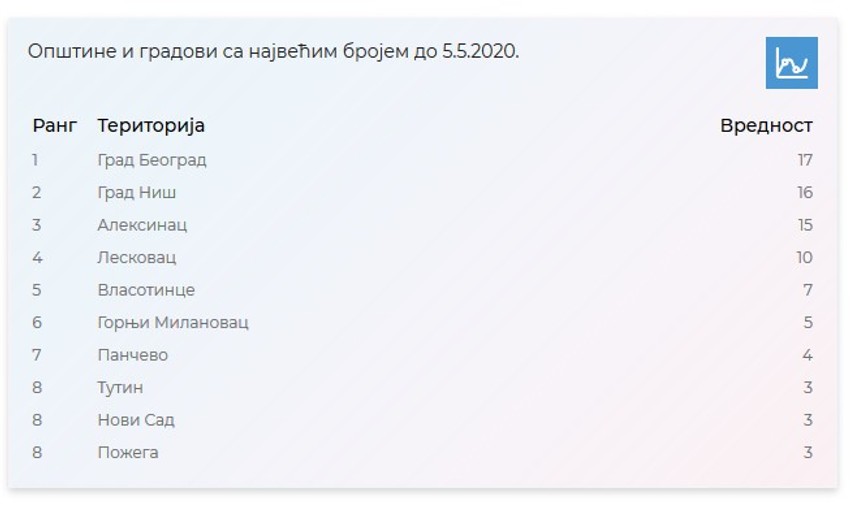
Task: Click the Вредност column header
Action: coord(766,126)
